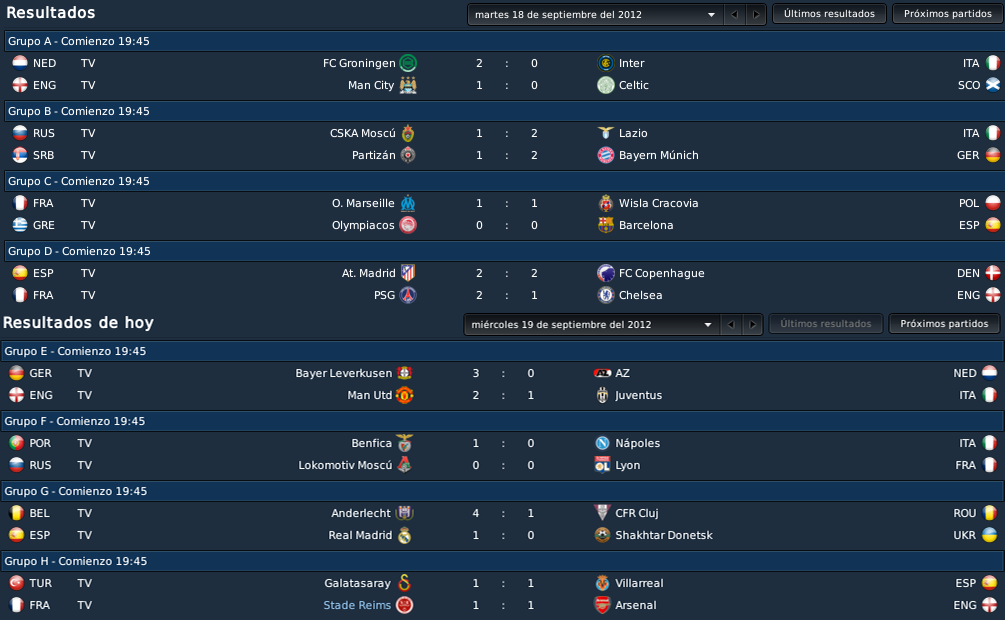The image size is (1005, 620).
Task: Click the top Próximos partidos button
Action: 947,13
